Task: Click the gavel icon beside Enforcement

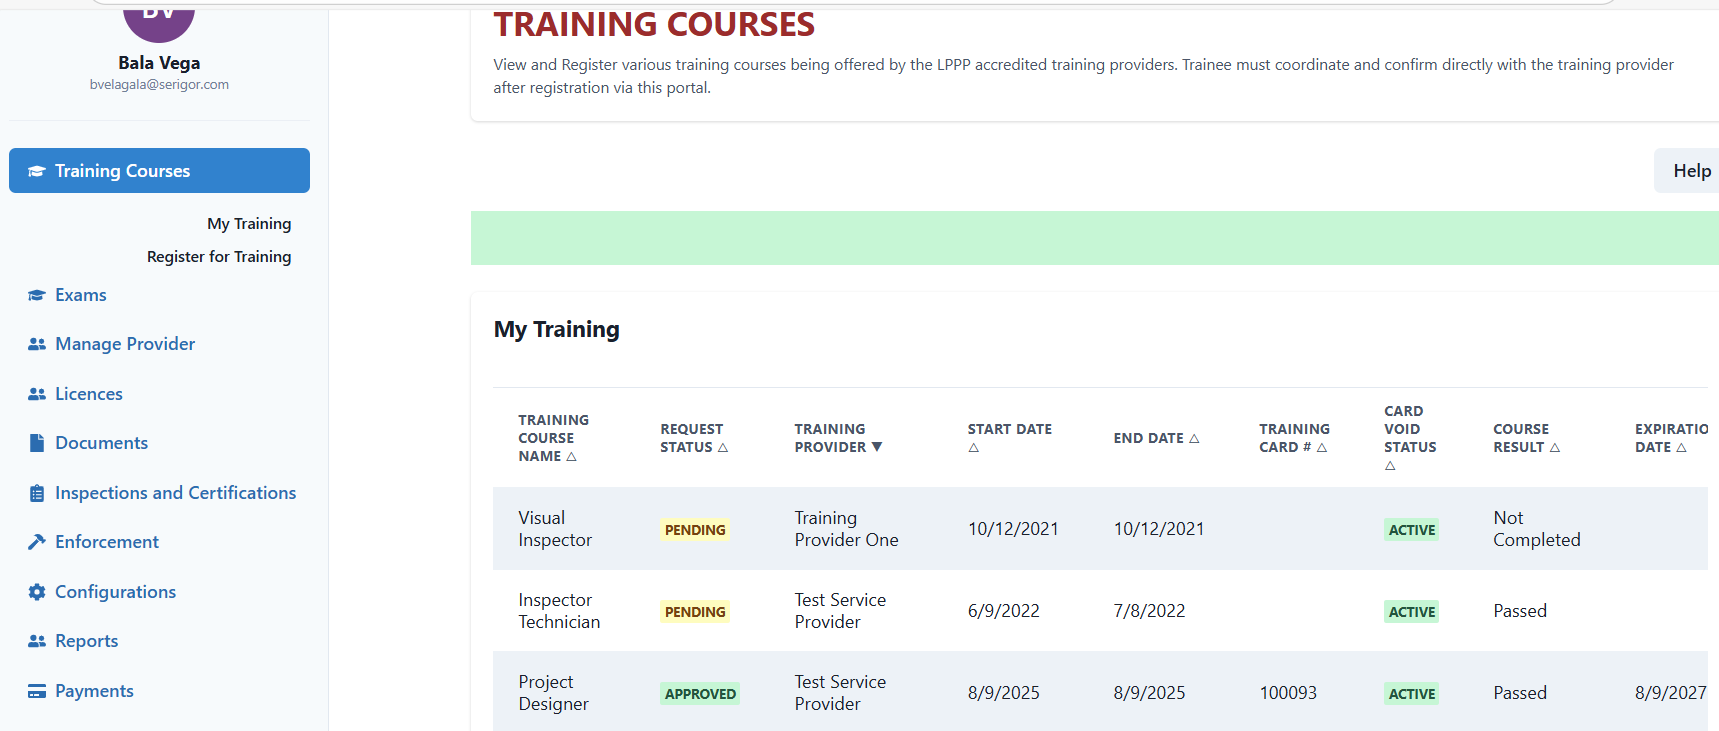Action: (37, 542)
